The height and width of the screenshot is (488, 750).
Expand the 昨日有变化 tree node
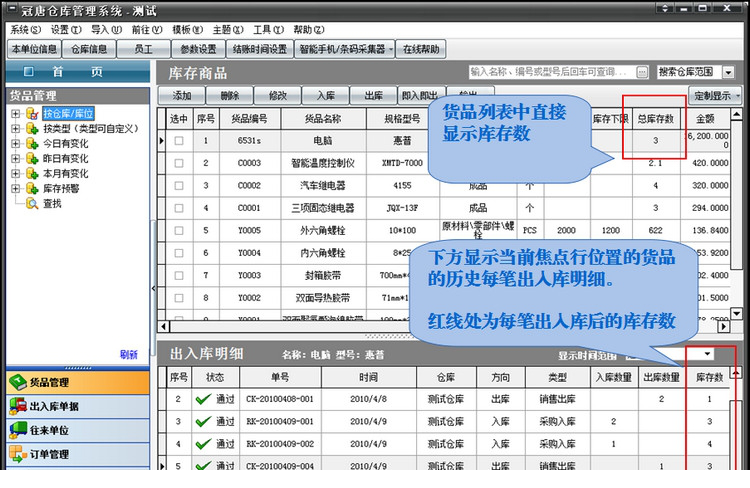[x=16, y=158]
